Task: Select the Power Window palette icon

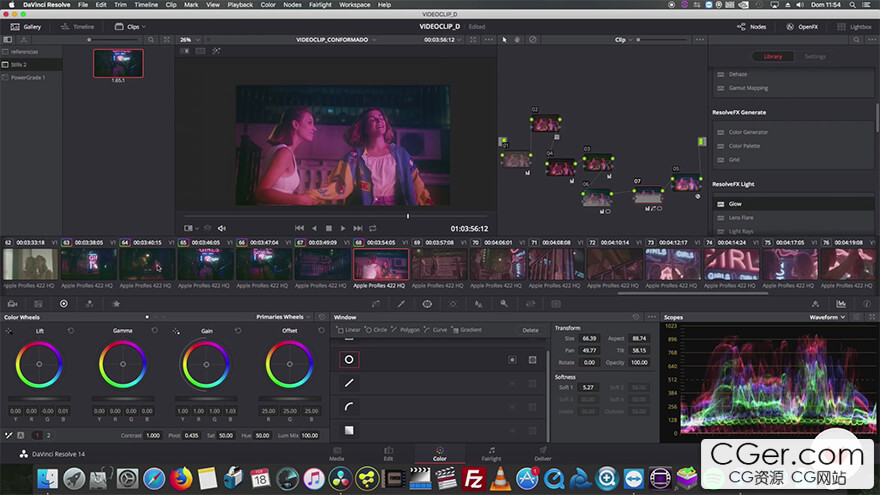Action: [x=427, y=304]
